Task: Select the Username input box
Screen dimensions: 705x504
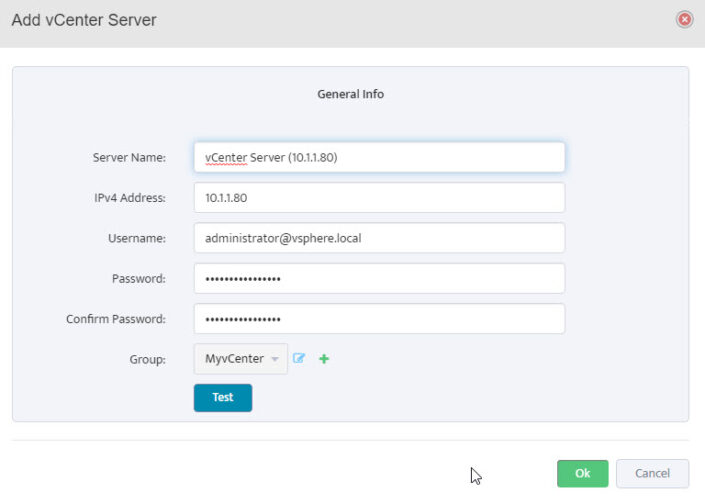Action: pos(379,238)
